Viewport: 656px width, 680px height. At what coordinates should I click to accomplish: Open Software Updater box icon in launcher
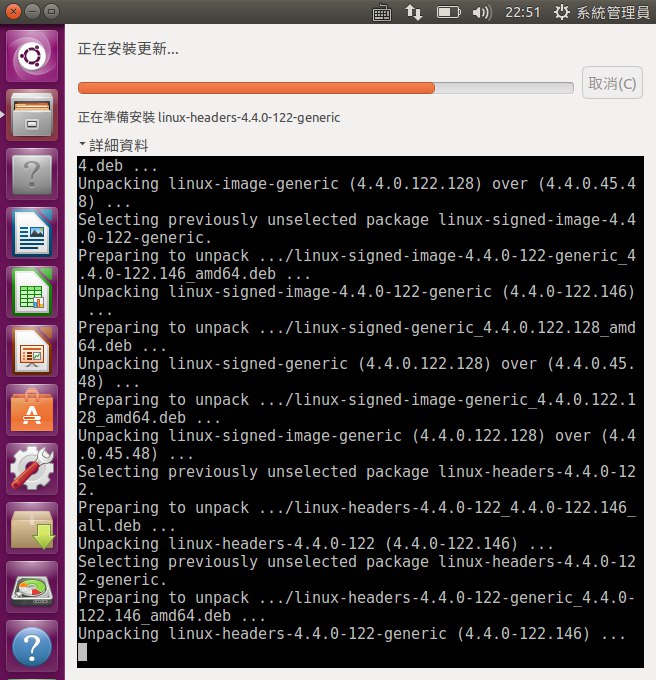pyautogui.click(x=32, y=528)
